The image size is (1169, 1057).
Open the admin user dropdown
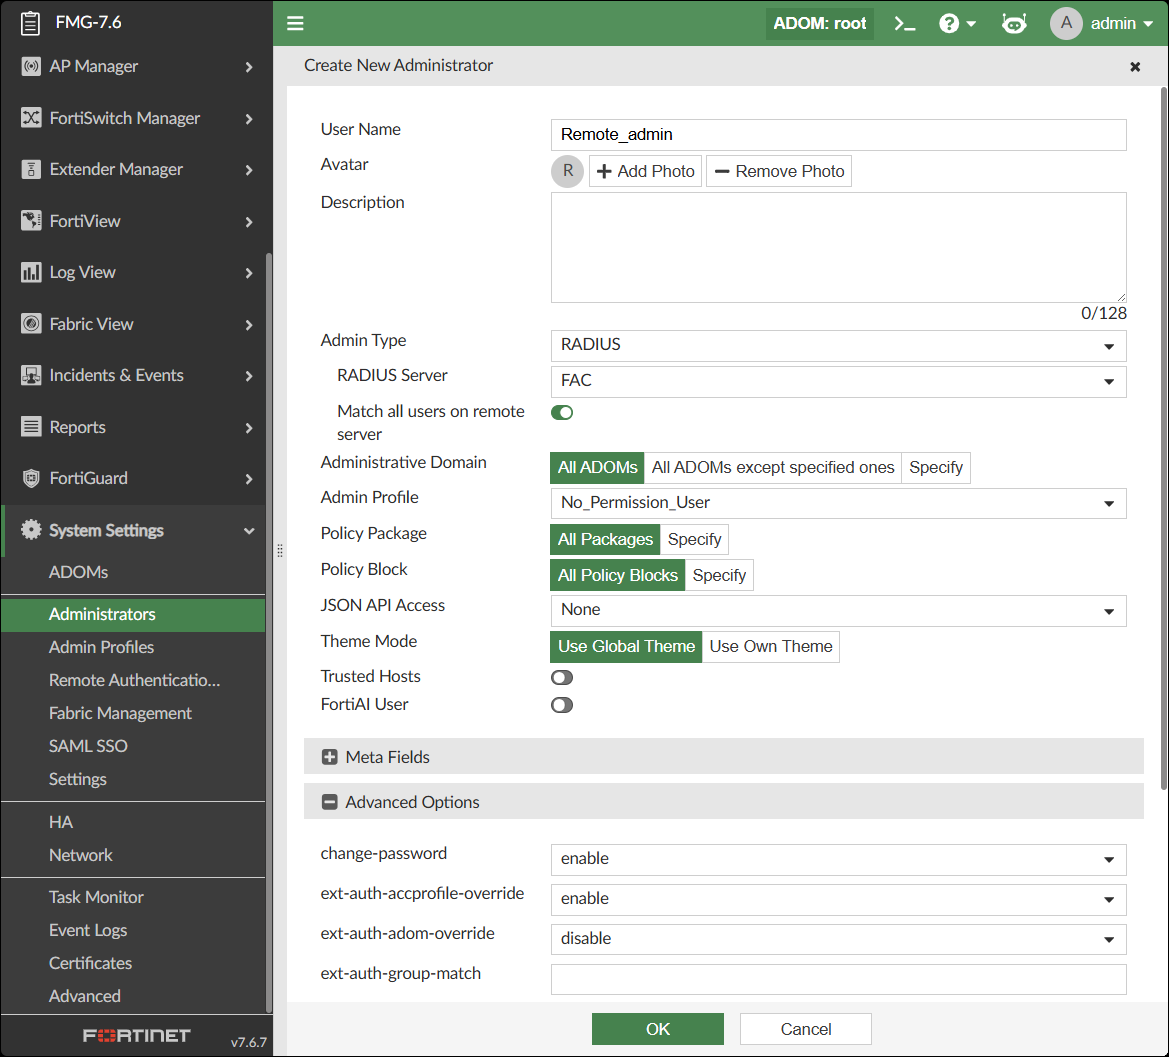coord(1122,24)
